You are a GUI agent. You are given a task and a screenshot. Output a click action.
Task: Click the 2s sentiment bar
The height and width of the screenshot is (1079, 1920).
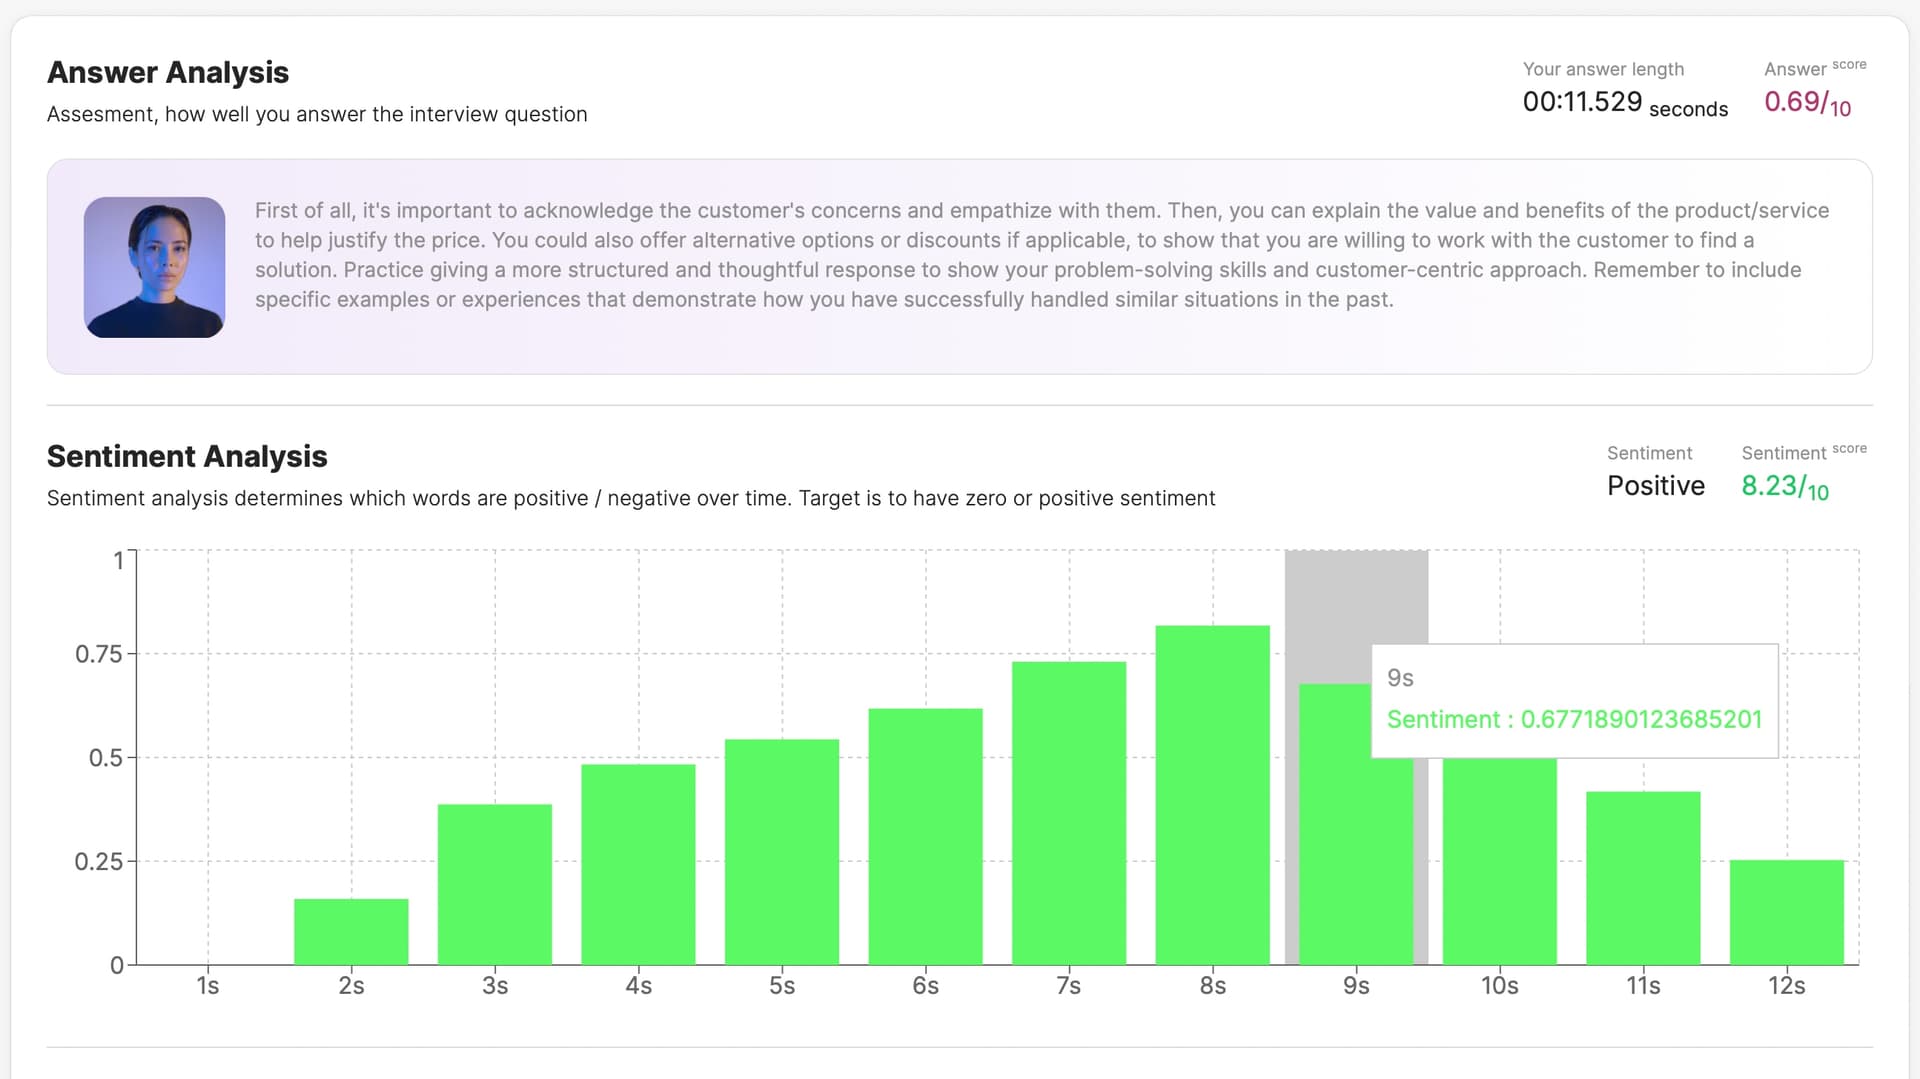351,931
